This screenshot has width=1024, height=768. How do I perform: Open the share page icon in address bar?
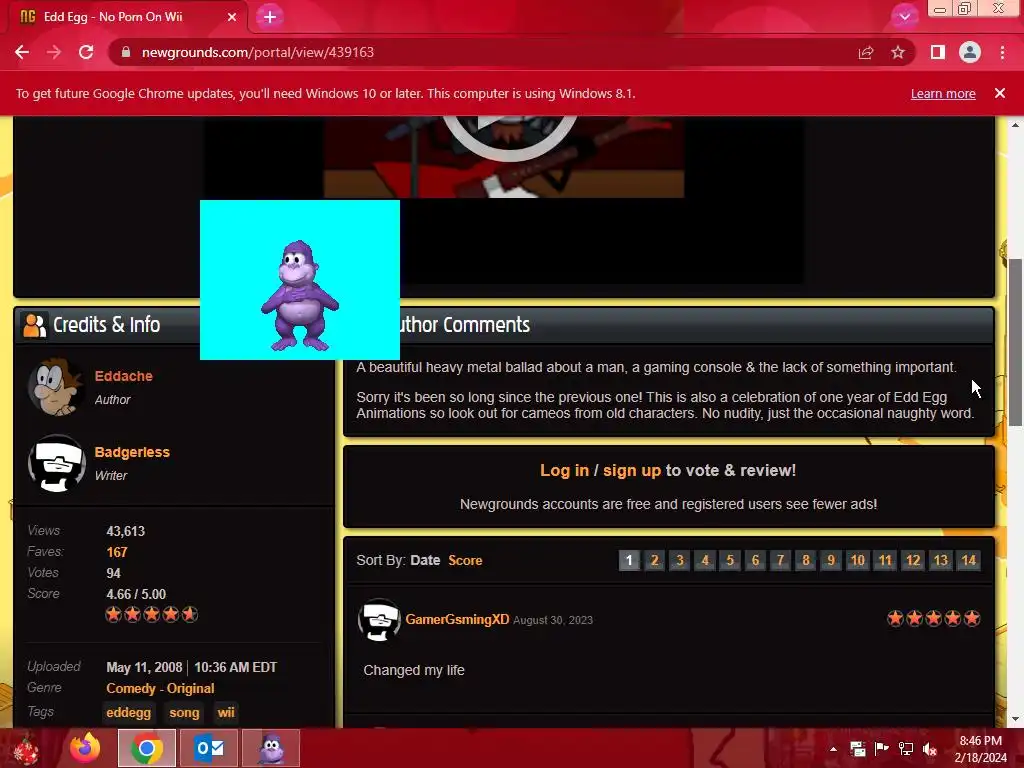[866, 52]
